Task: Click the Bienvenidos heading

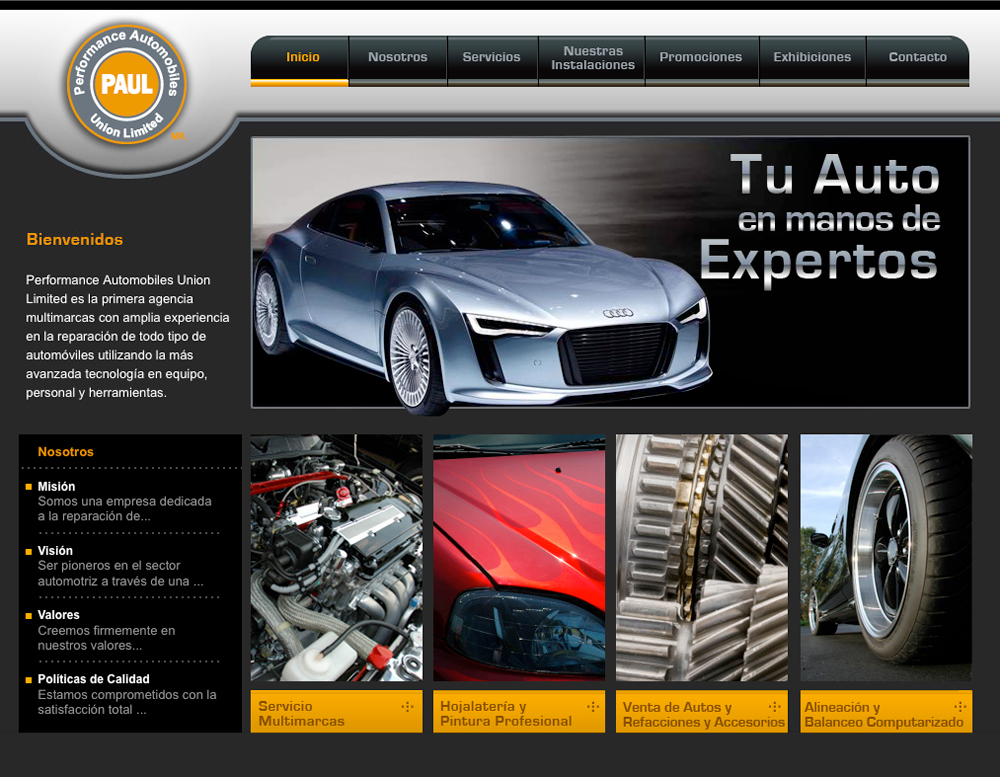Action: (x=75, y=239)
